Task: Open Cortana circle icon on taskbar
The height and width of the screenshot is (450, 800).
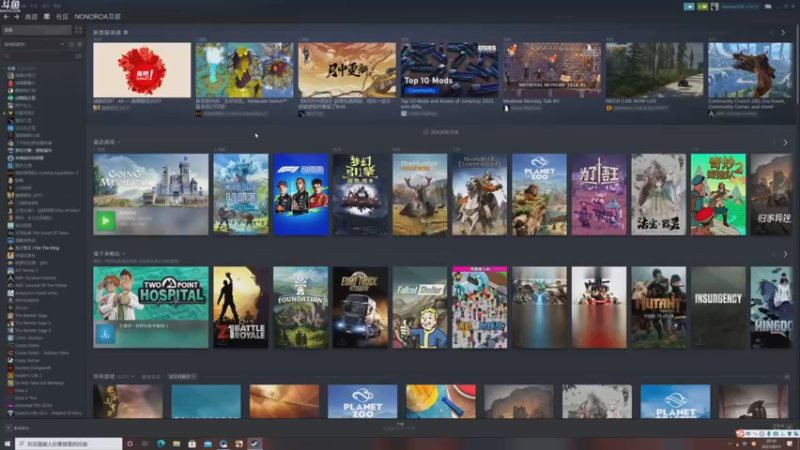Action: point(130,444)
